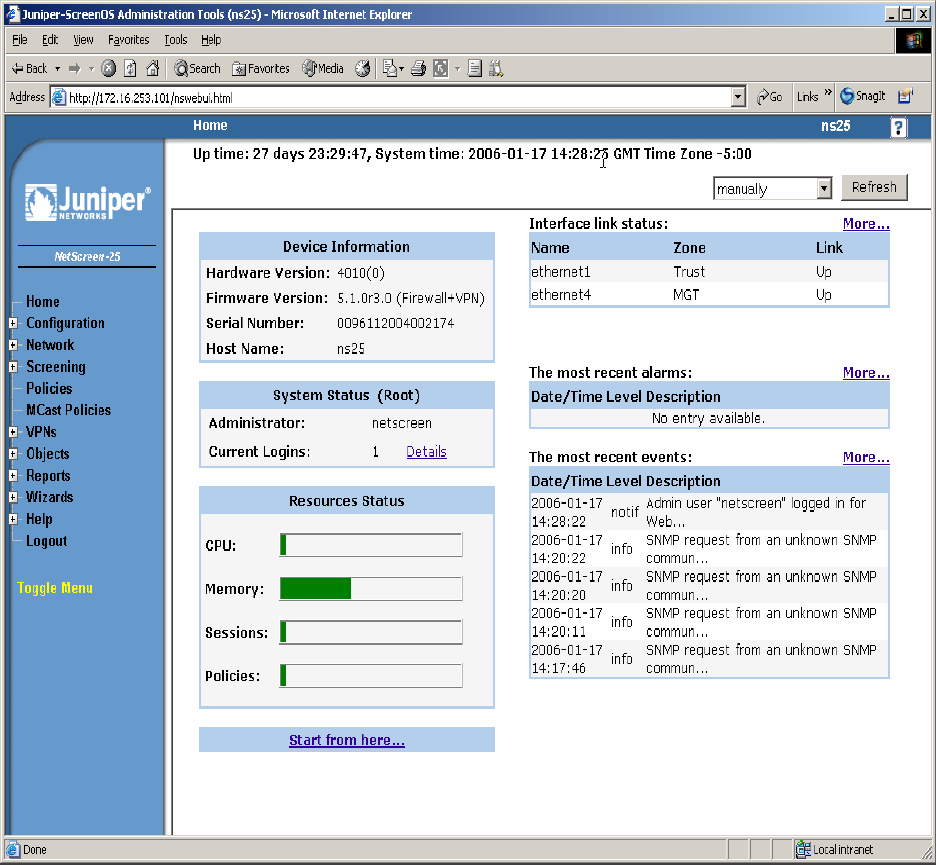This screenshot has width=936, height=865.
Task: Click the Windows logo throbber icon
Action: click(913, 41)
